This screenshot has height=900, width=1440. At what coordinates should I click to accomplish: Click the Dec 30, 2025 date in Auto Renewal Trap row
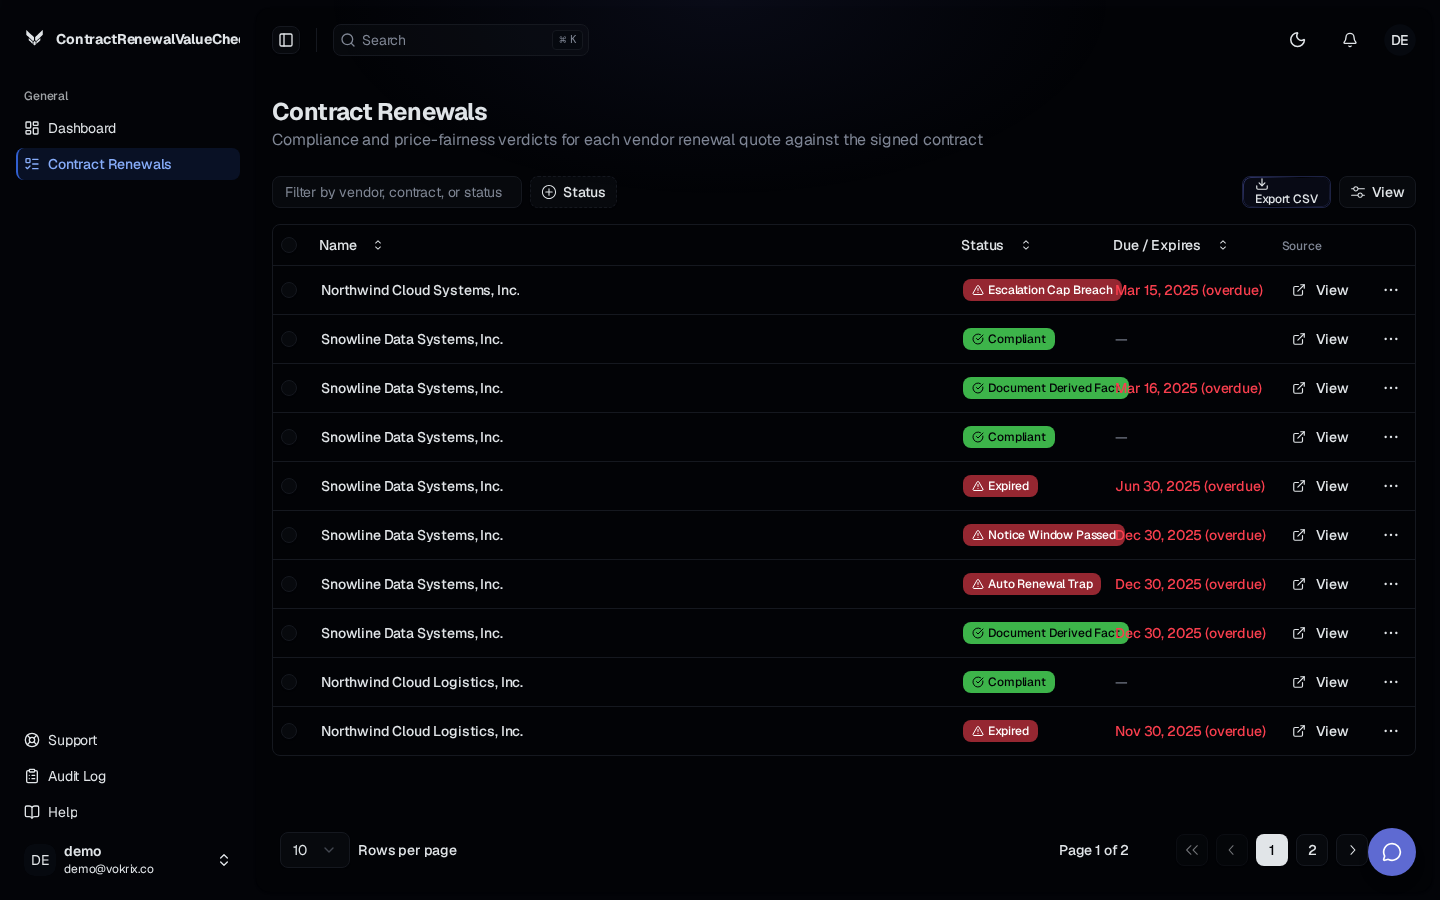pos(1190,584)
